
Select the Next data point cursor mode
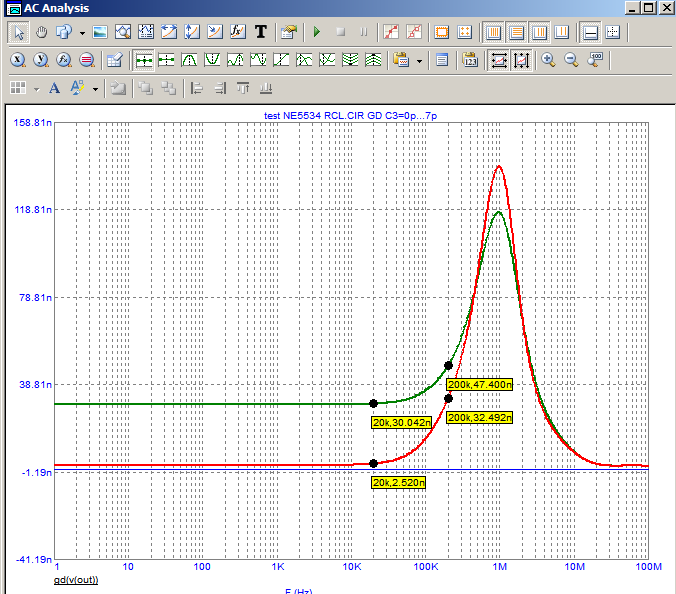point(144,60)
